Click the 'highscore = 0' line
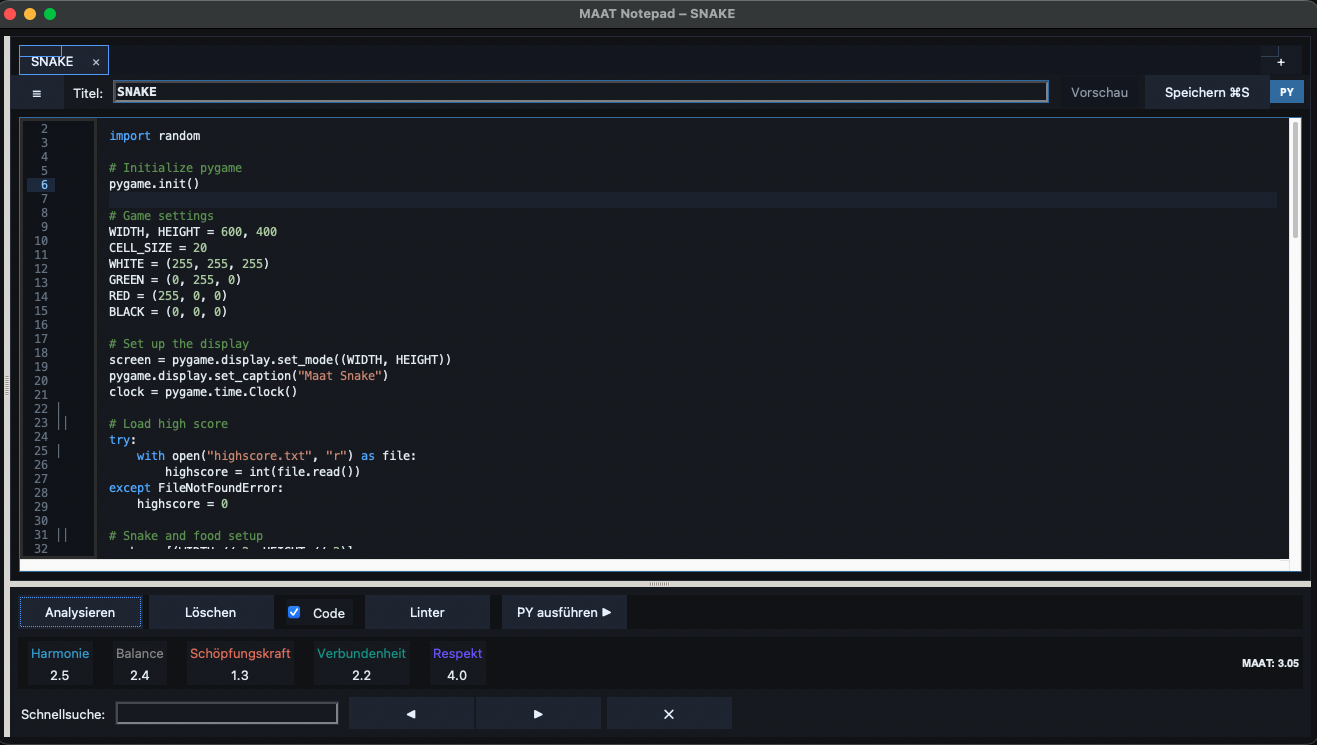Image resolution: width=1317 pixels, height=745 pixels. [x=182, y=504]
